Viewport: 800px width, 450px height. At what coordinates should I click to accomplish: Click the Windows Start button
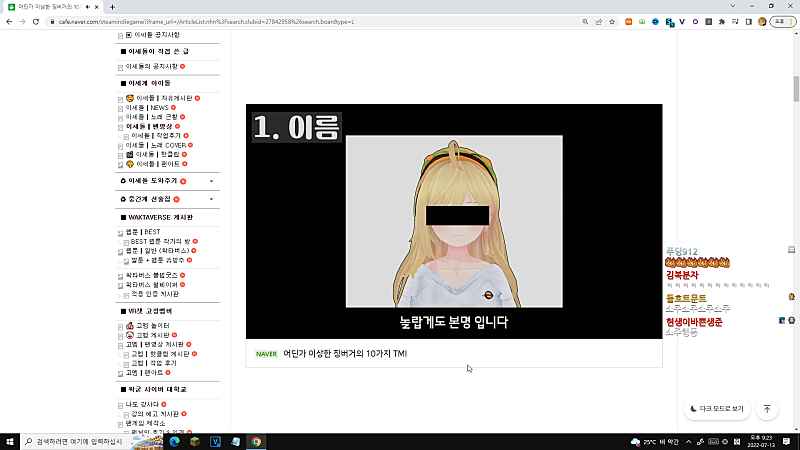pyautogui.click(x=10, y=441)
